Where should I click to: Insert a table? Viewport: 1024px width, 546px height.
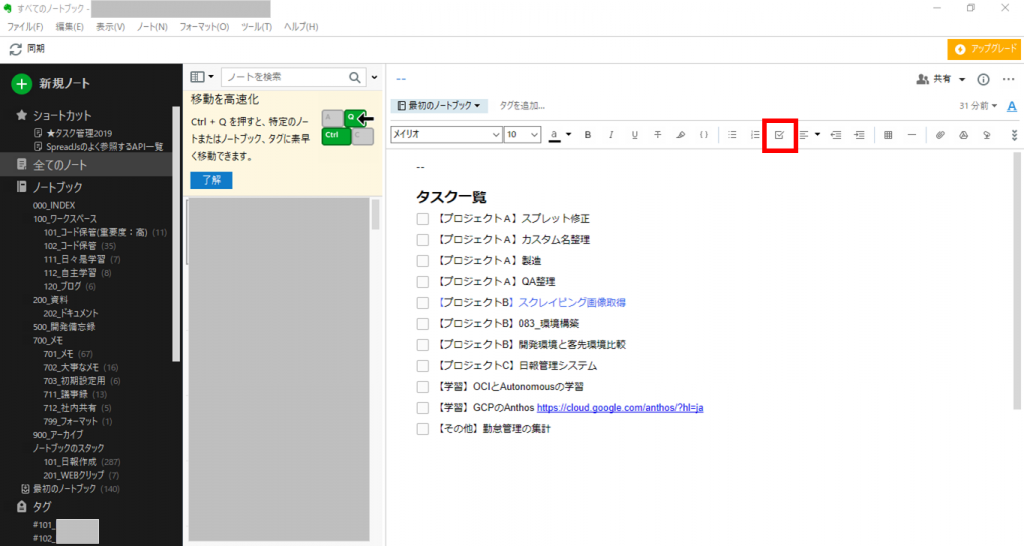pos(888,135)
